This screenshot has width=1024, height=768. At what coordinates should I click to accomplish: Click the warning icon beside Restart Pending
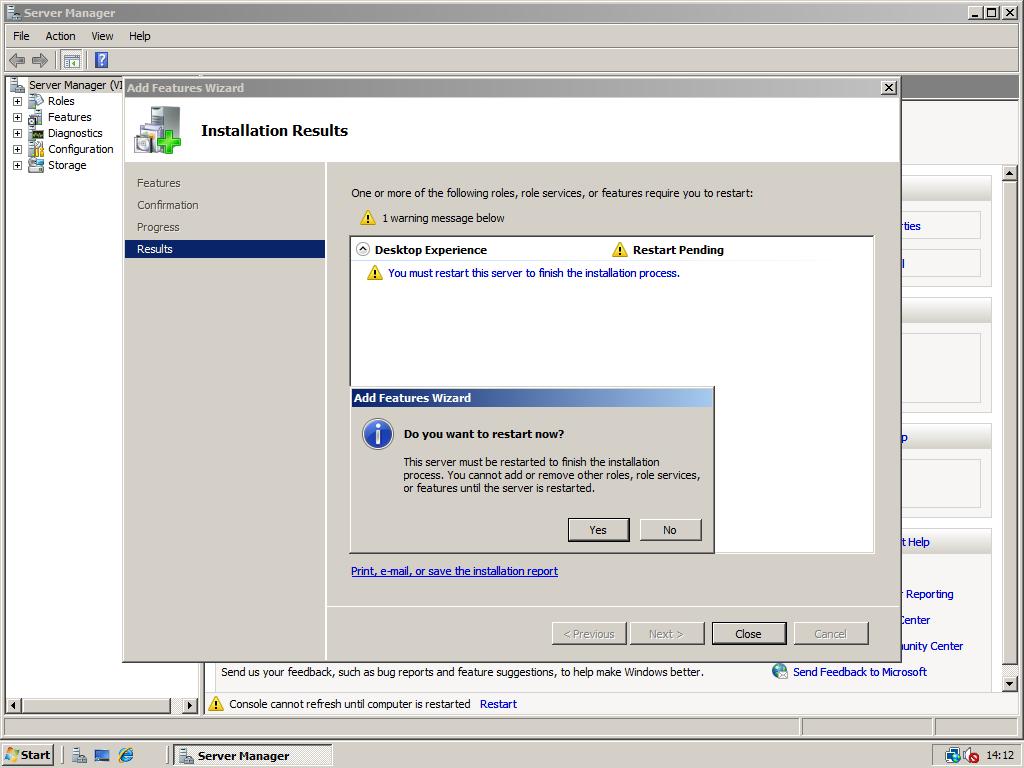[x=619, y=249]
